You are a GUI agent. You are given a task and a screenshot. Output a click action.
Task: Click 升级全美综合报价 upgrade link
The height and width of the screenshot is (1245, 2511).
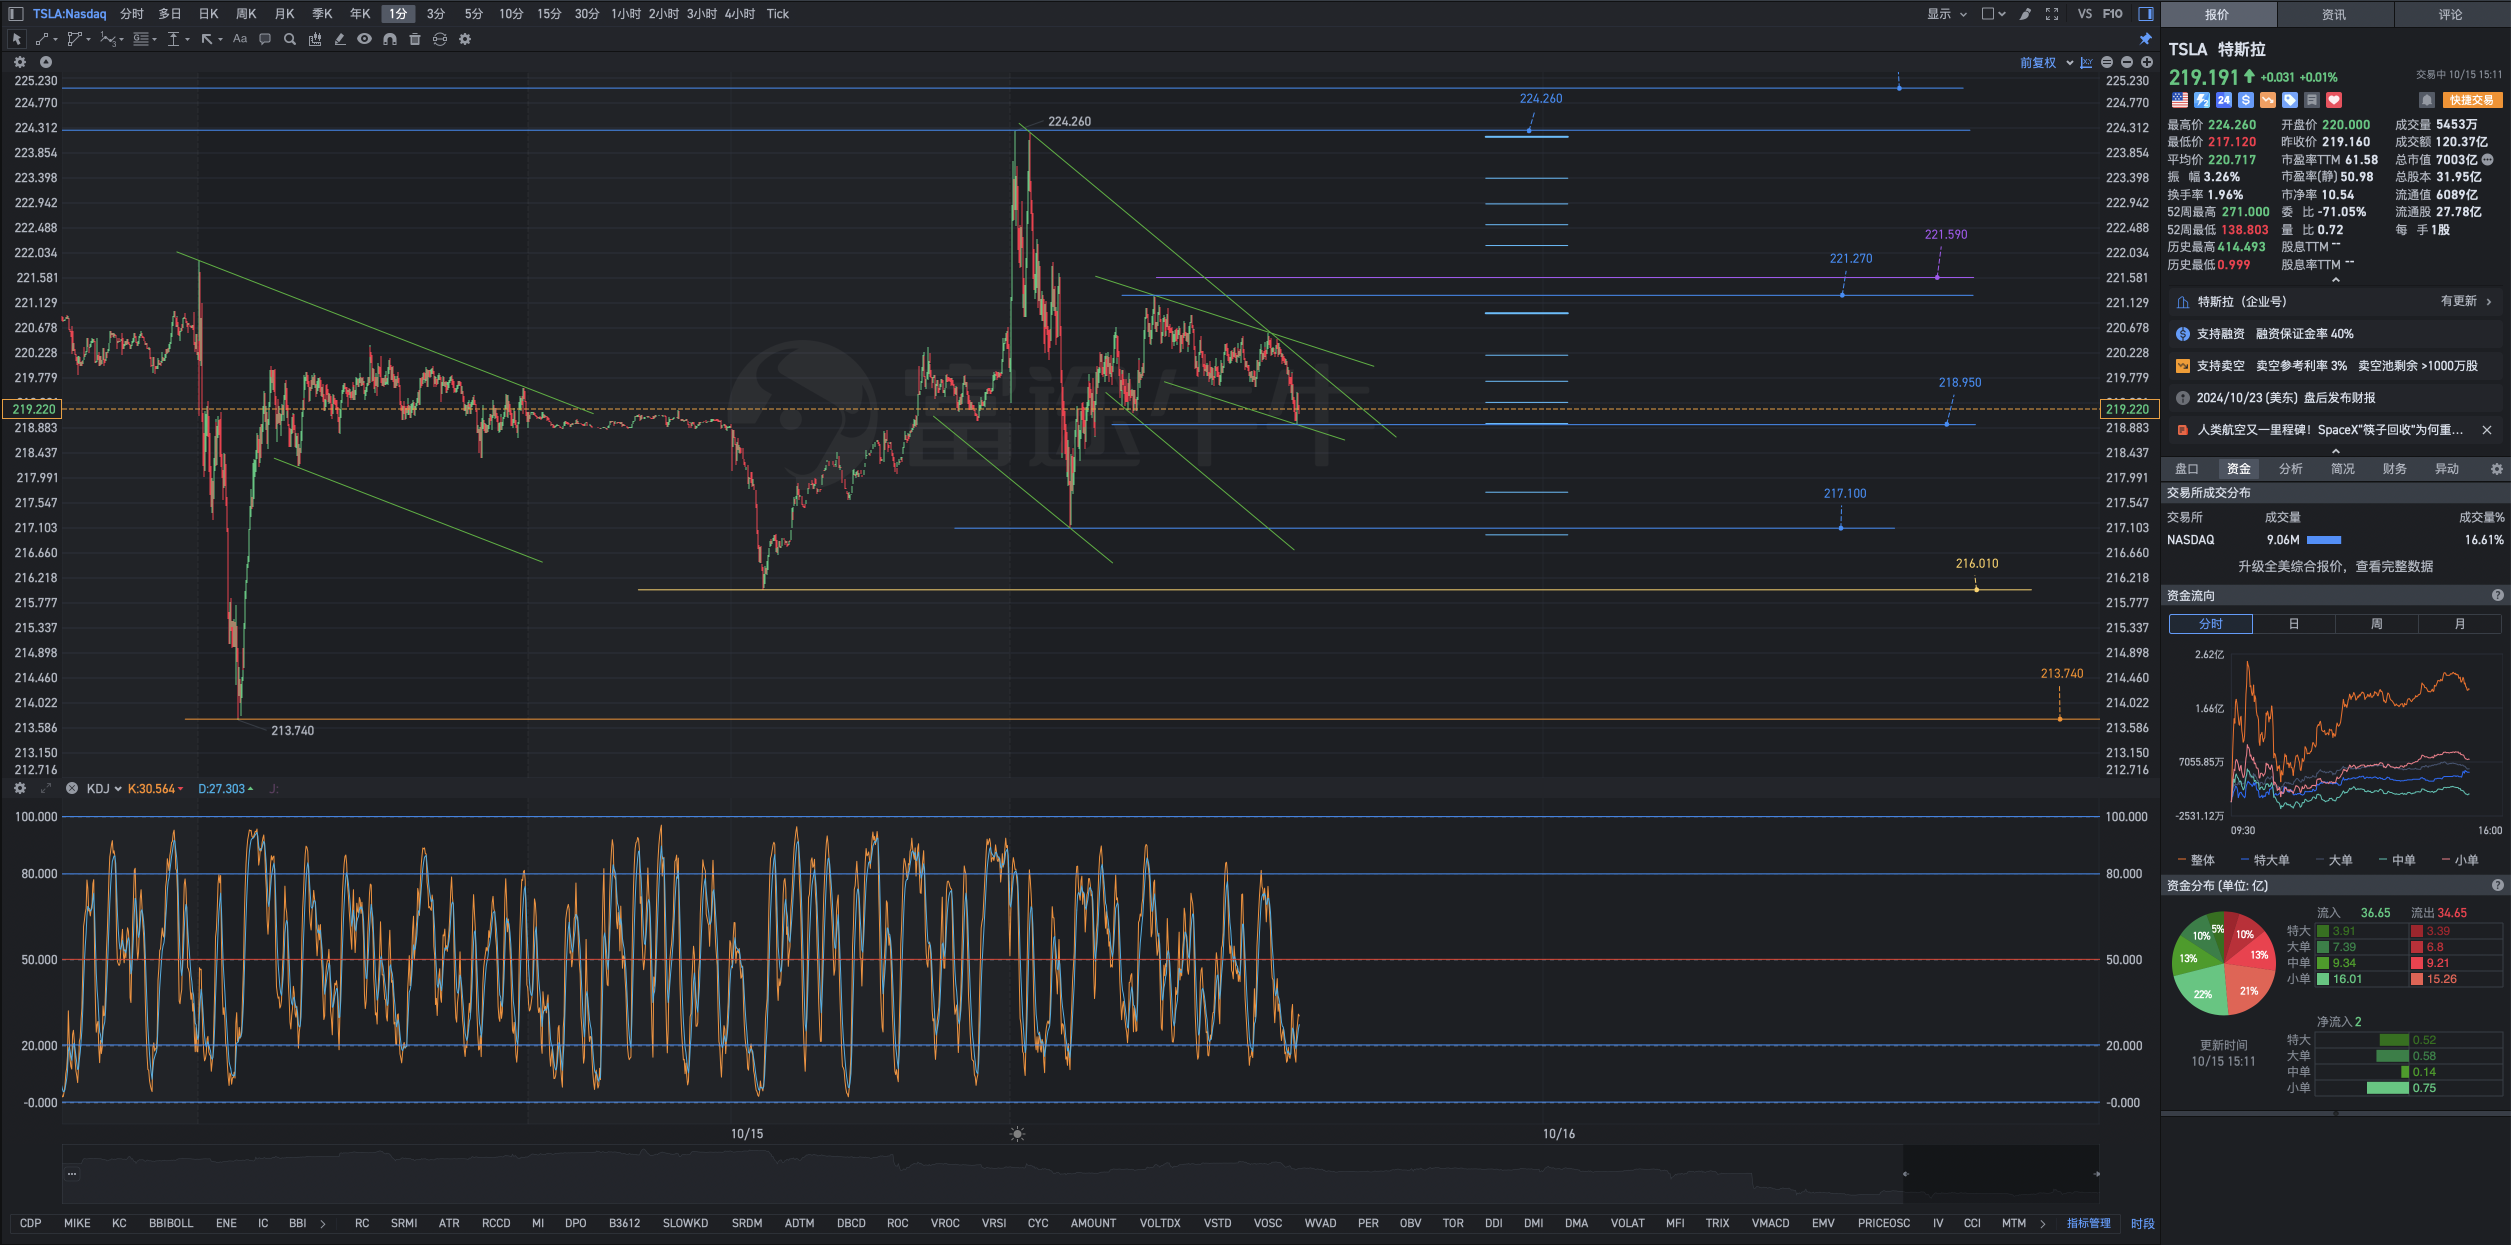(2335, 566)
